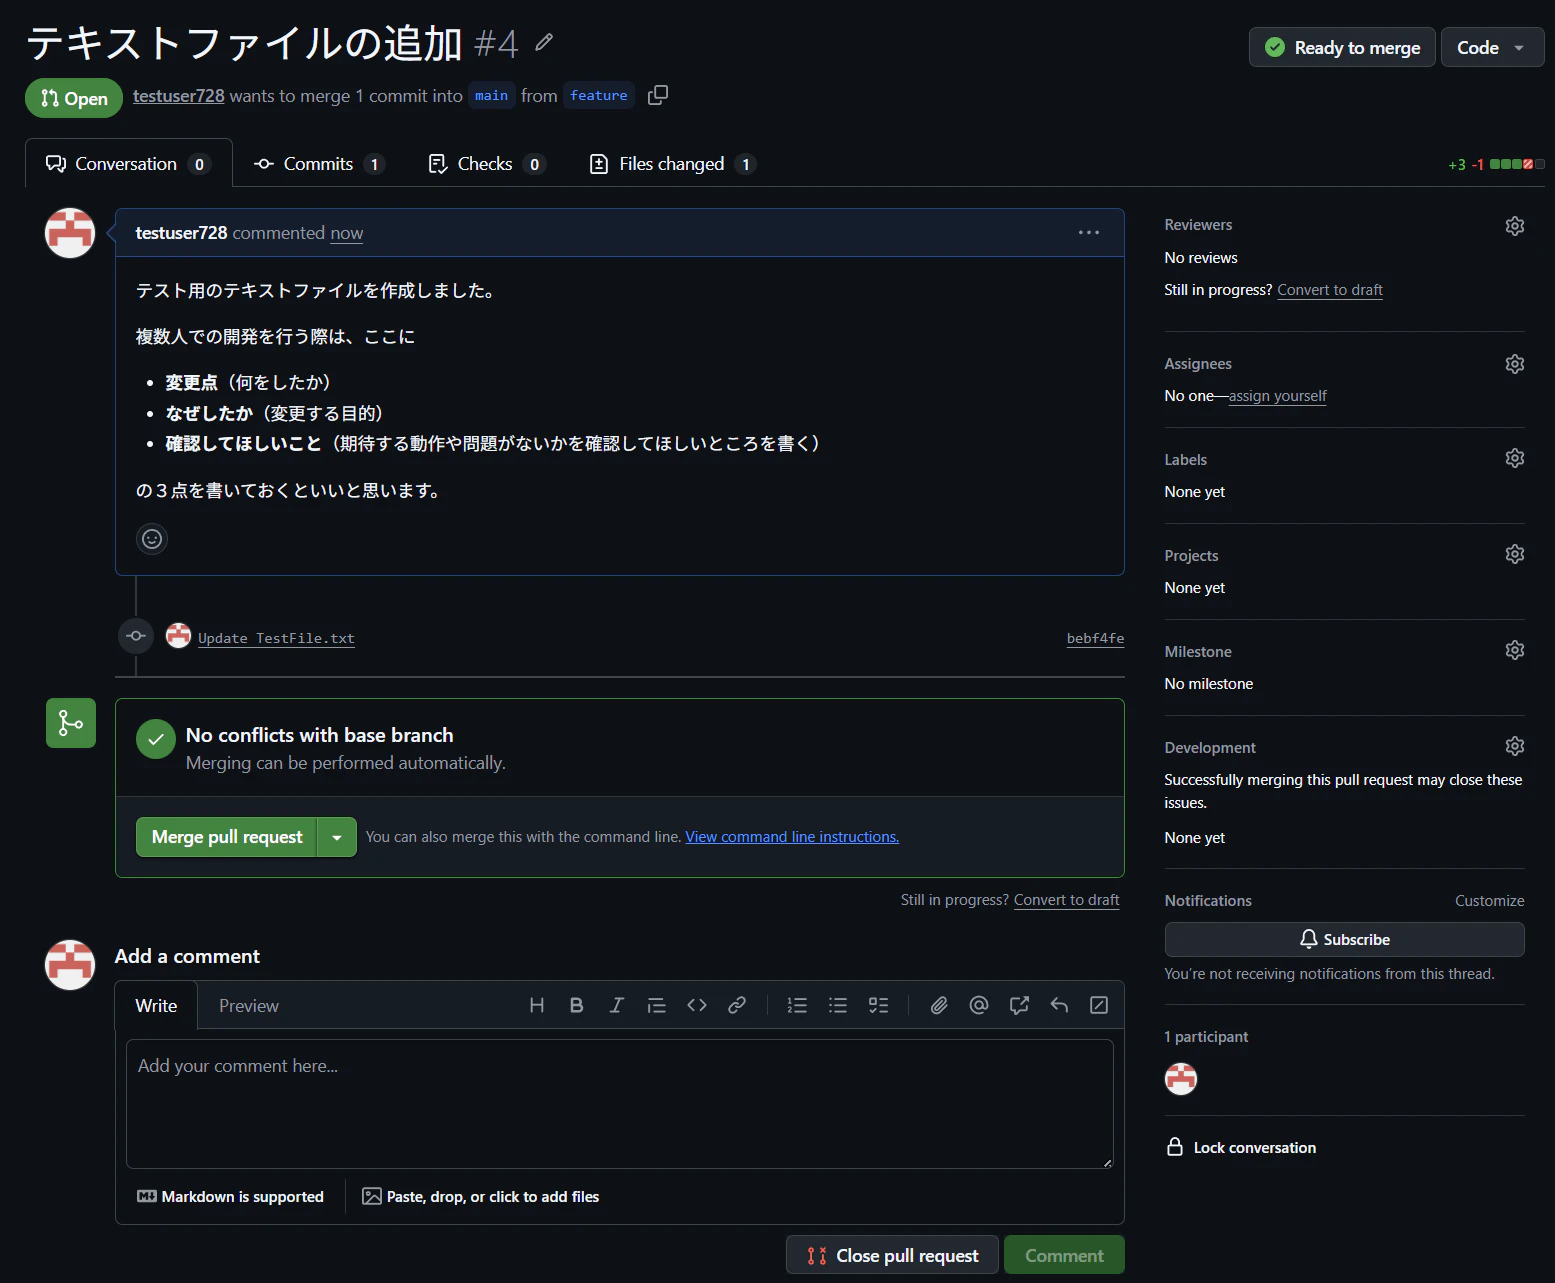Image resolution: width=1555 pixels, height=1283 pixels.
Task: Open the Checks tab
Action: click(x=486, y=163)
